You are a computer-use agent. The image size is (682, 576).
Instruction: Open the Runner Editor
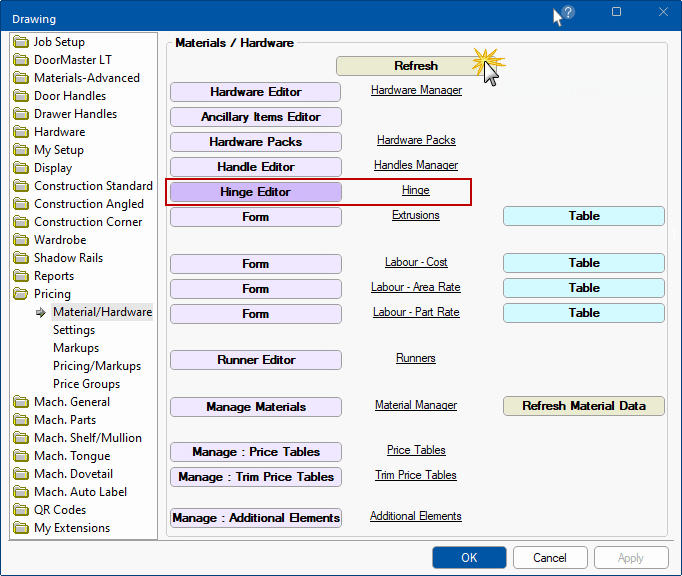click(x=256, y=360)
